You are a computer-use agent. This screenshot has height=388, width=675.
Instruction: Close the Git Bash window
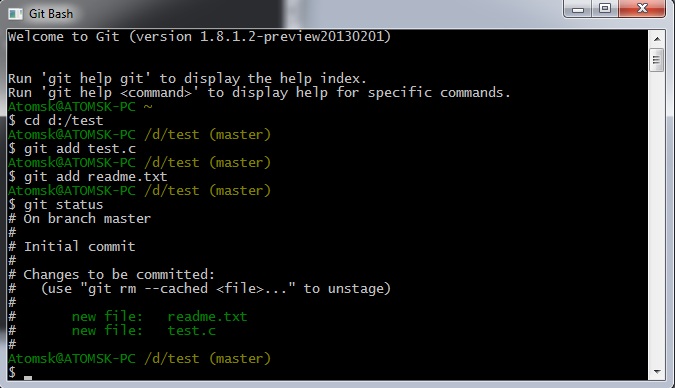[642, 9]
